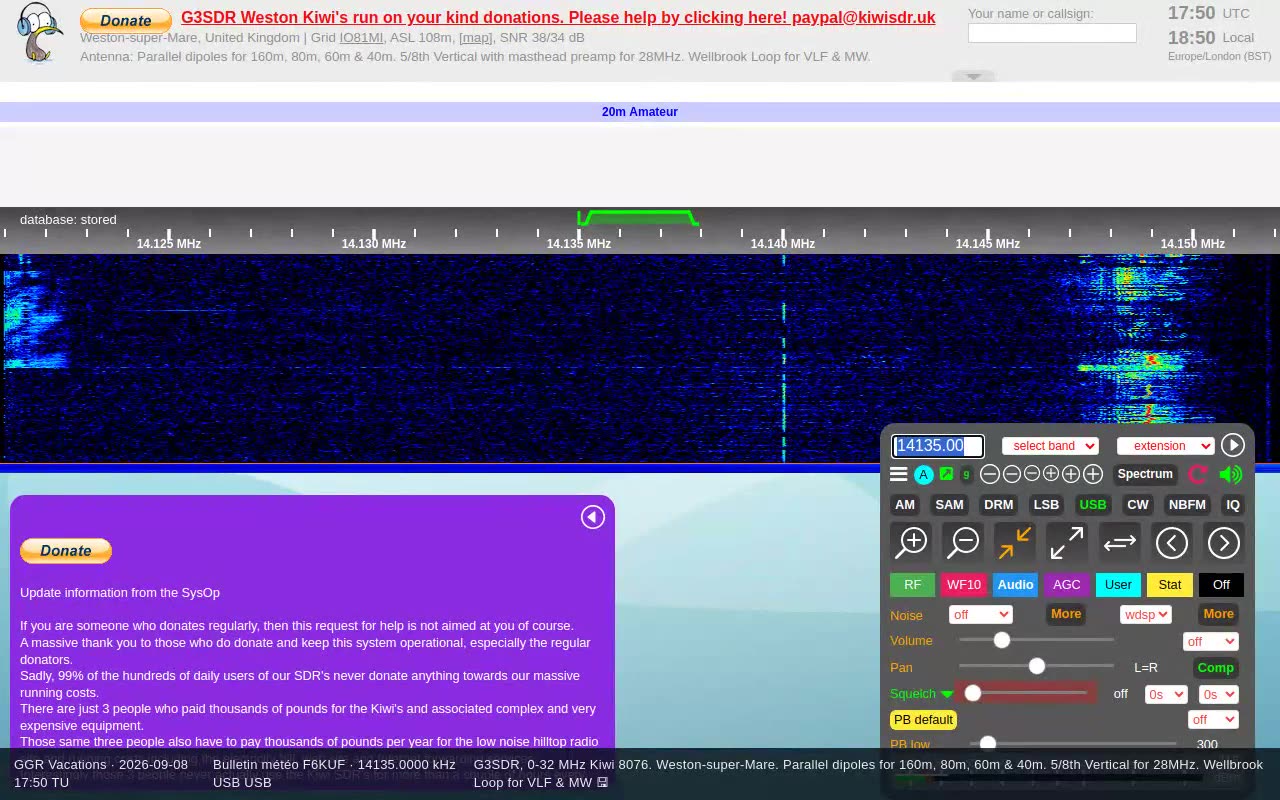Select IQ mode
1280x800 pixels.
tap(1233, 505)
